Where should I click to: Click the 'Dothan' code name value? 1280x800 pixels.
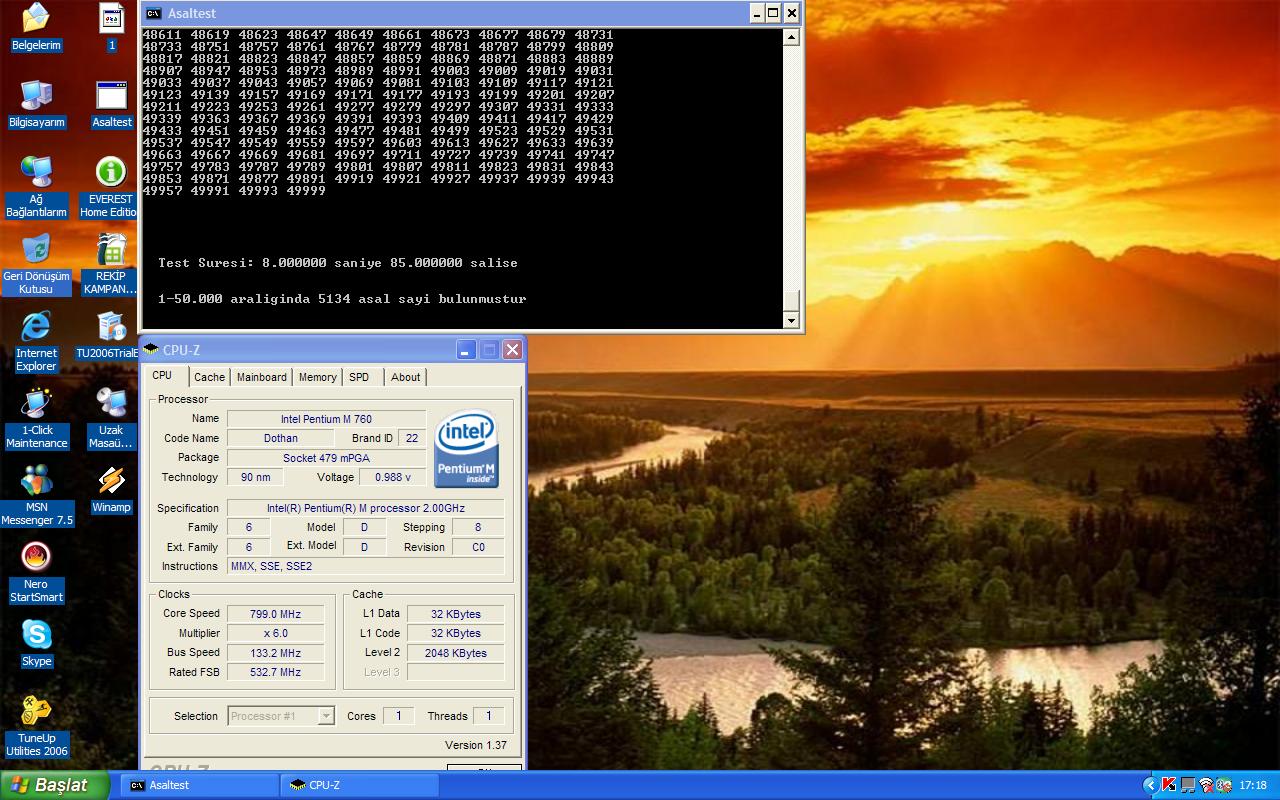click(x=281, y=438)
